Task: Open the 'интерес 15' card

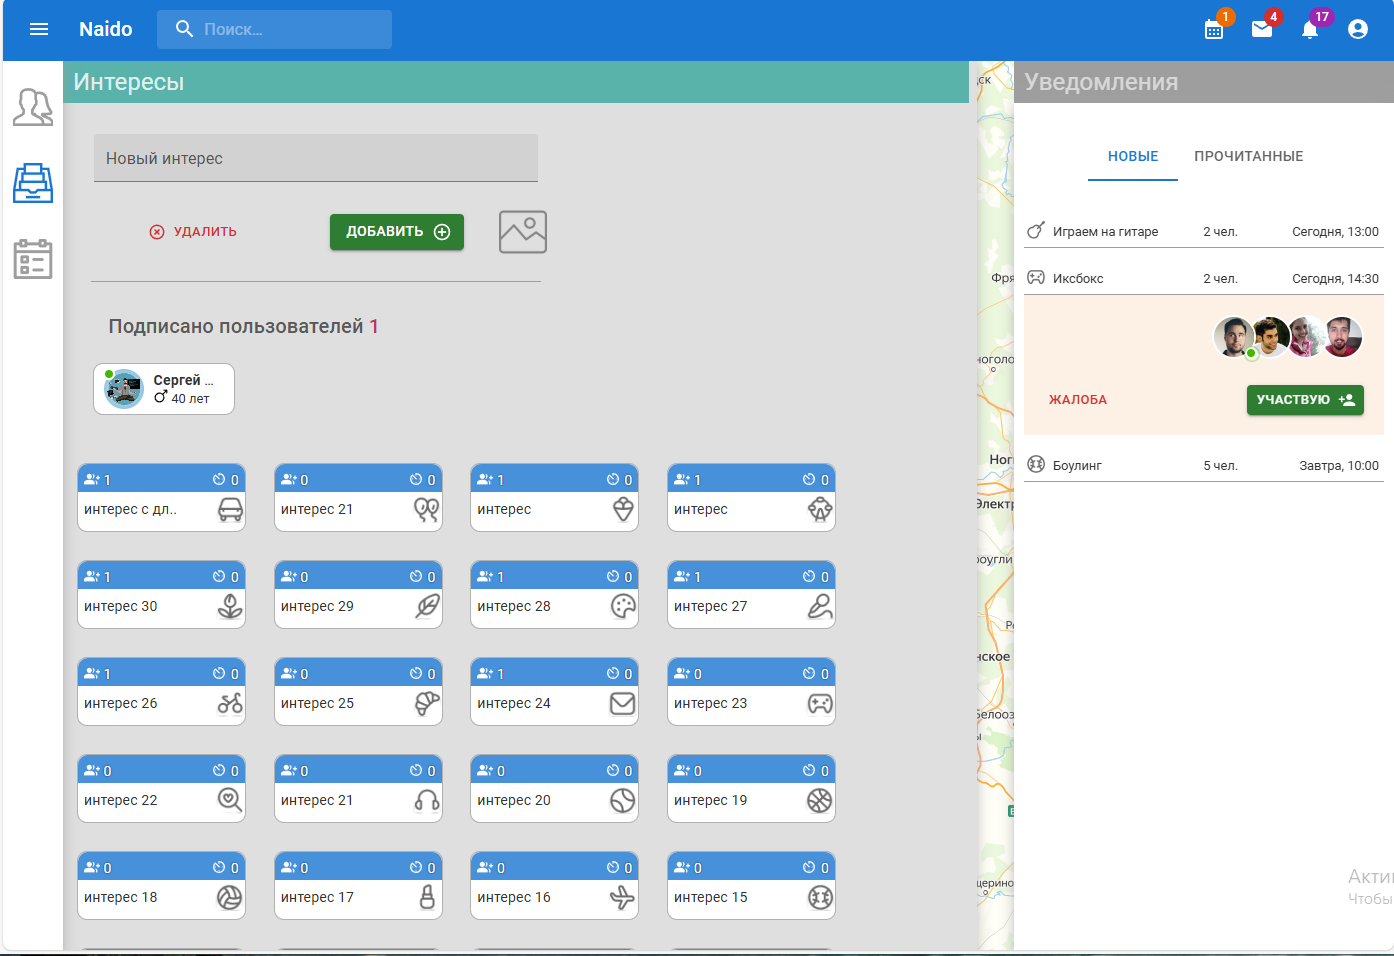Action: point(751,886)
